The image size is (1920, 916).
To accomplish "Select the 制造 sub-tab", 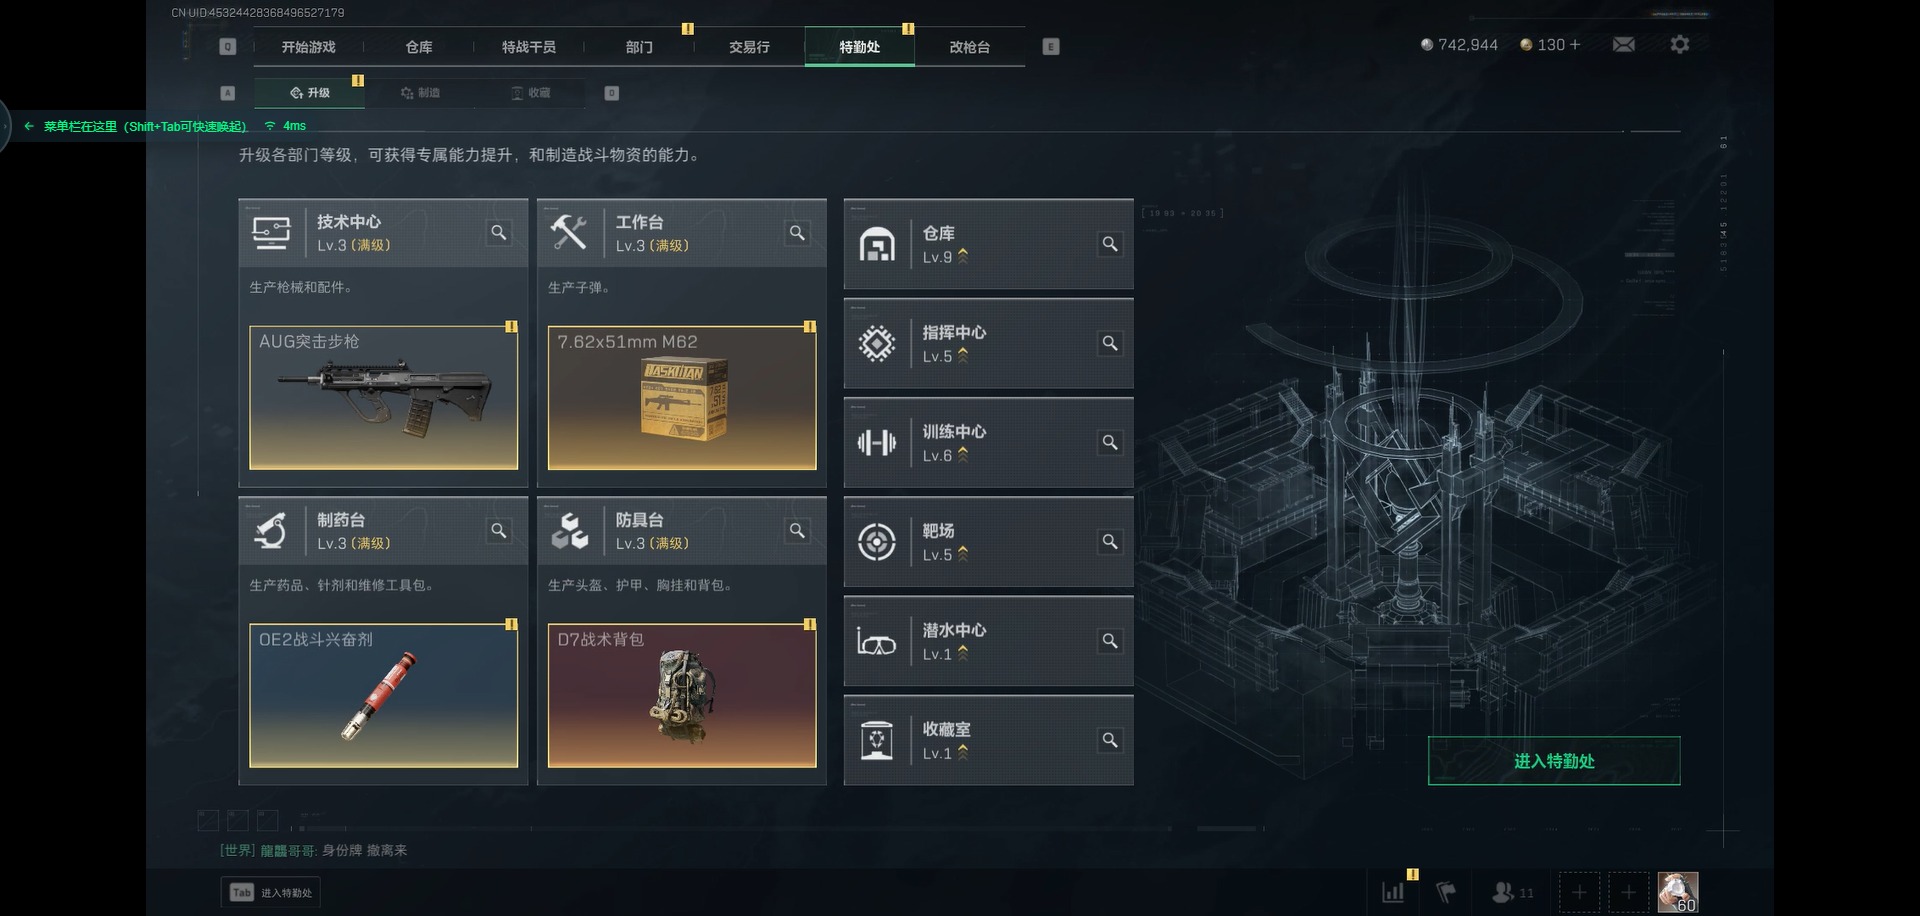I will [421, 93].
